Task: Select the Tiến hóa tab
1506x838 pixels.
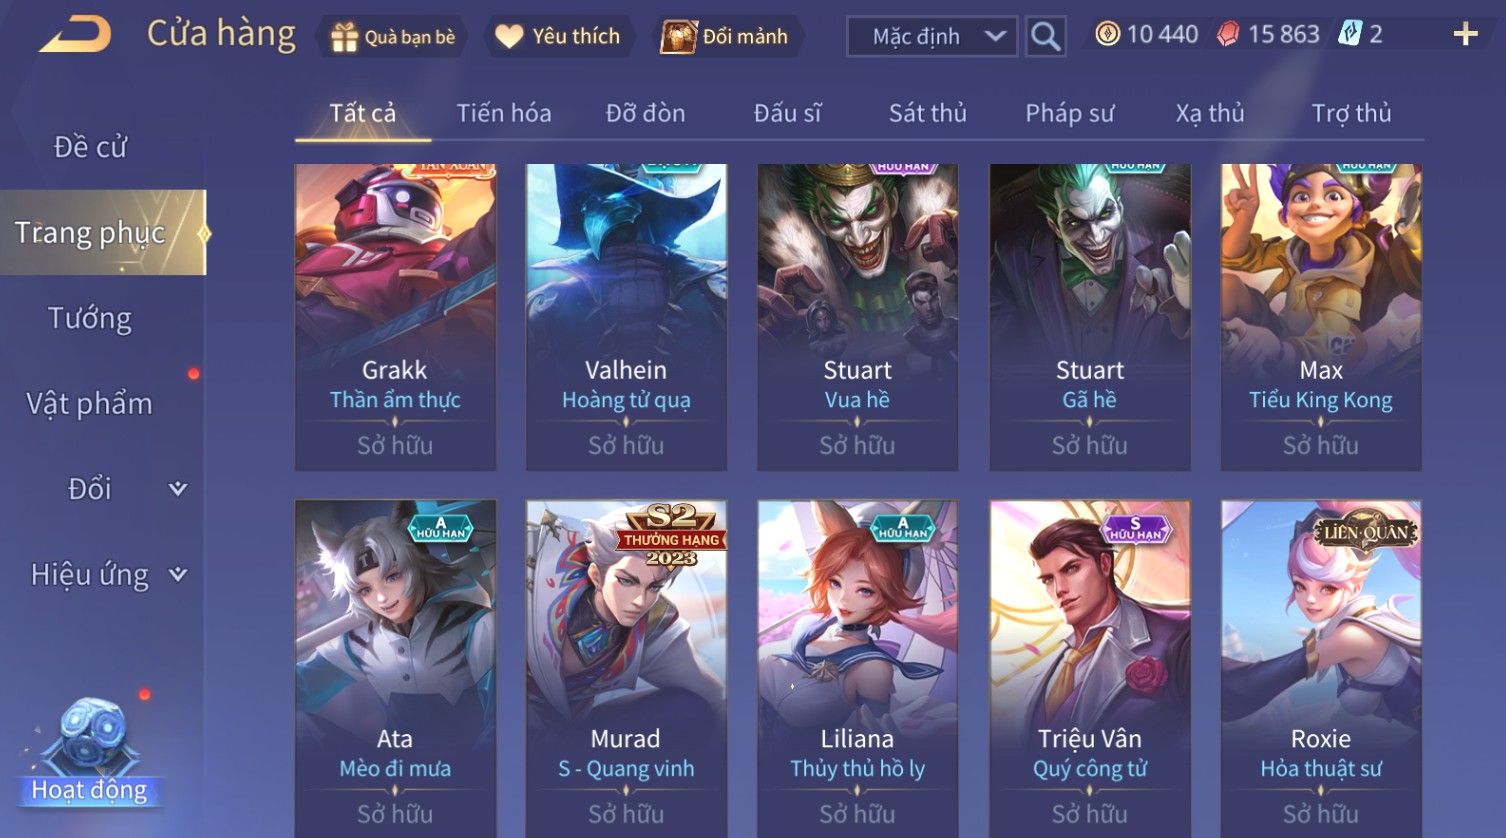Action: pyautogui.click(x=504, y=113)
